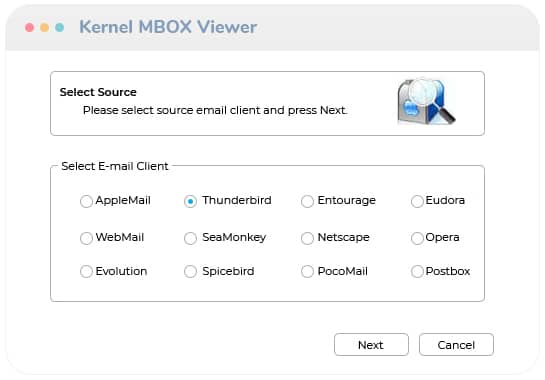The width and height of the screenshot is (545, 380).
Task: Click the Cancel button
Action: tap(456, 345)
